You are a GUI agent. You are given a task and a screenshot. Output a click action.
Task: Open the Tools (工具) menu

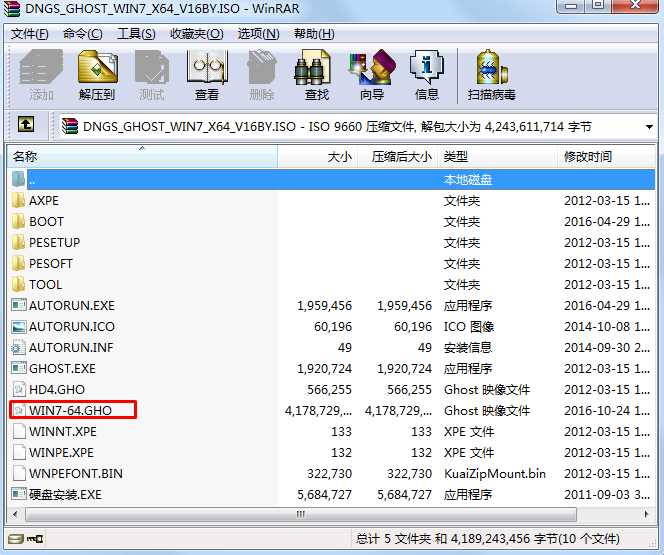(x=136, y=34)
